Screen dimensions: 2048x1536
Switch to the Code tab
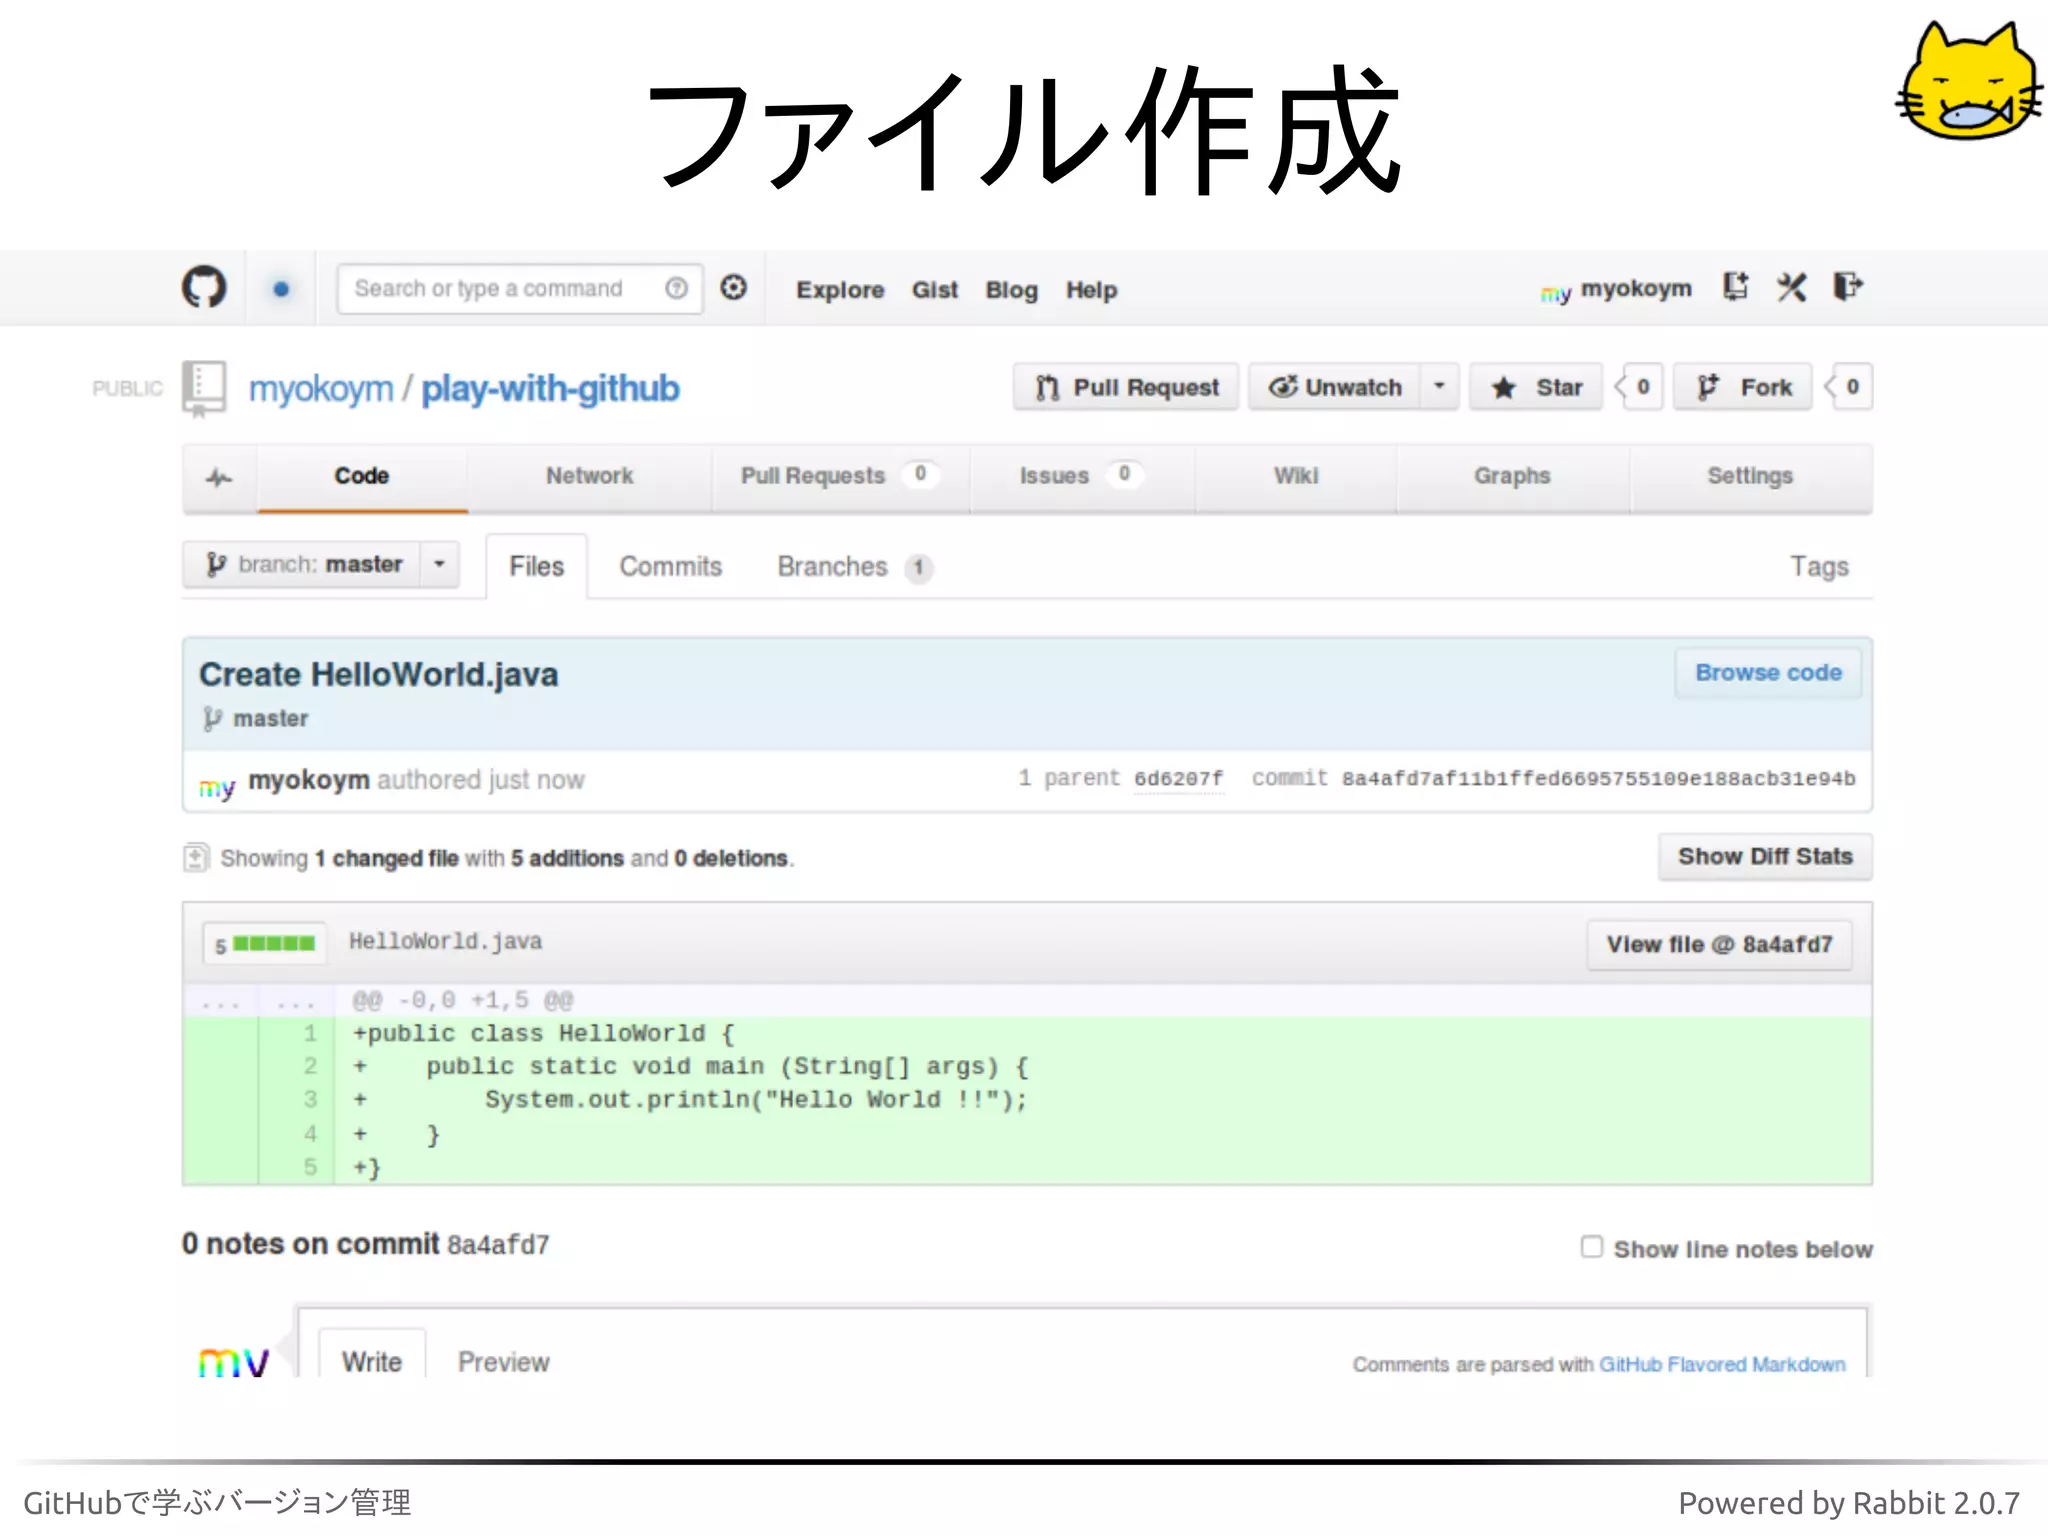point(362,477)
